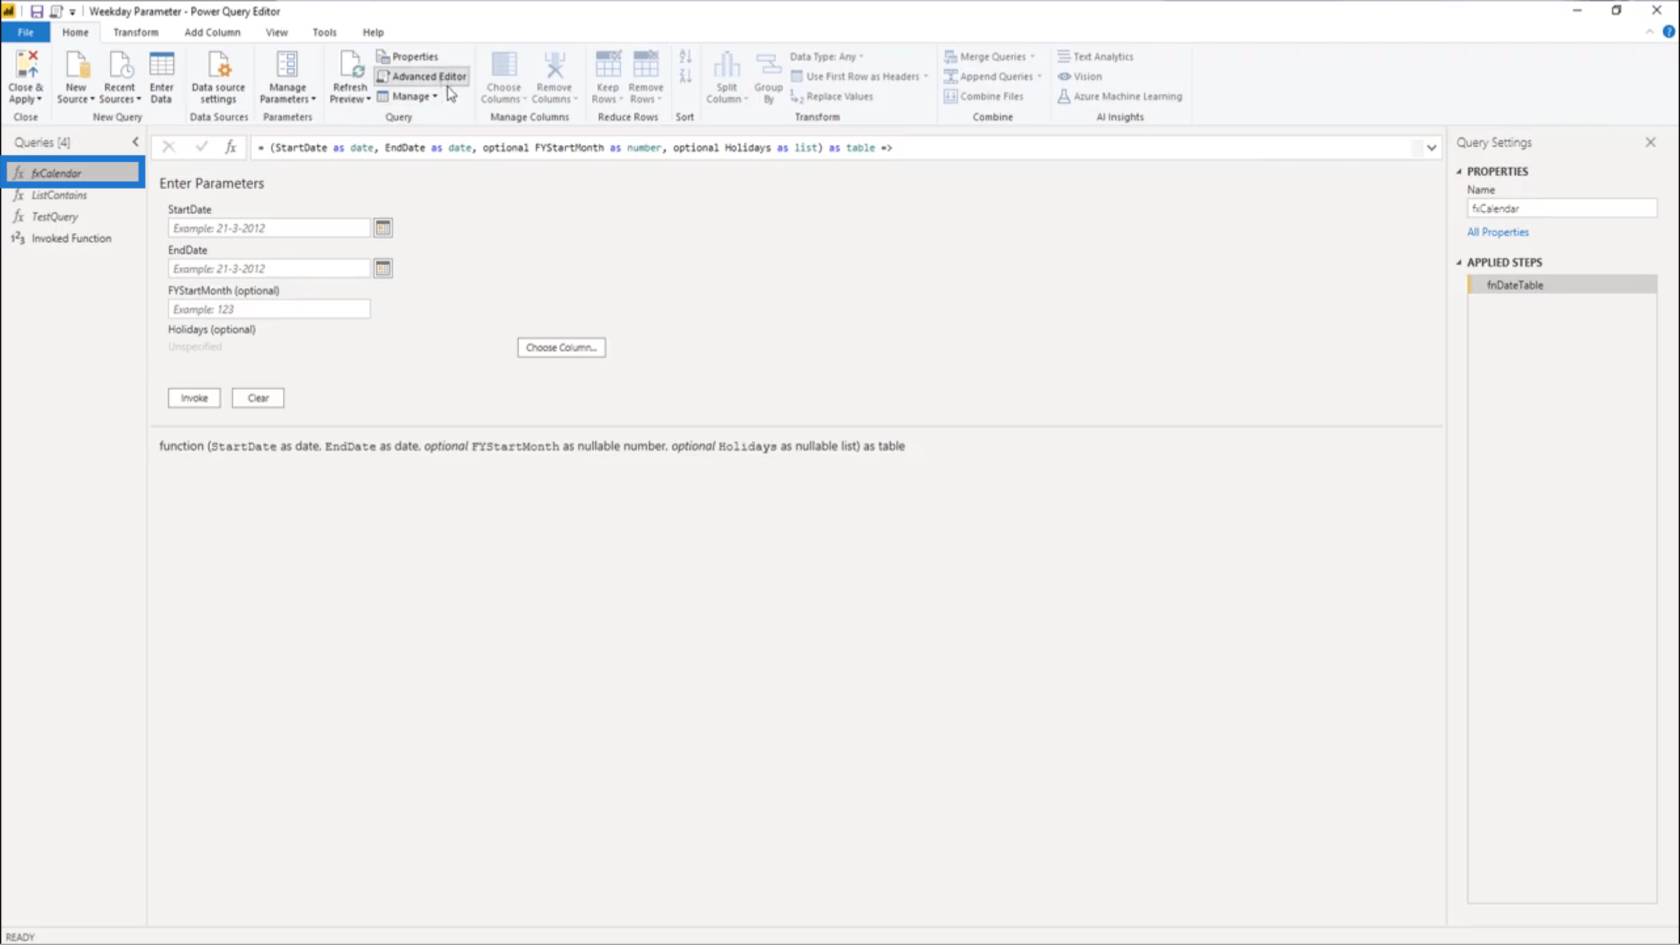
Task: Switch to the Help ribbon tab
Action: pos(373,32)
